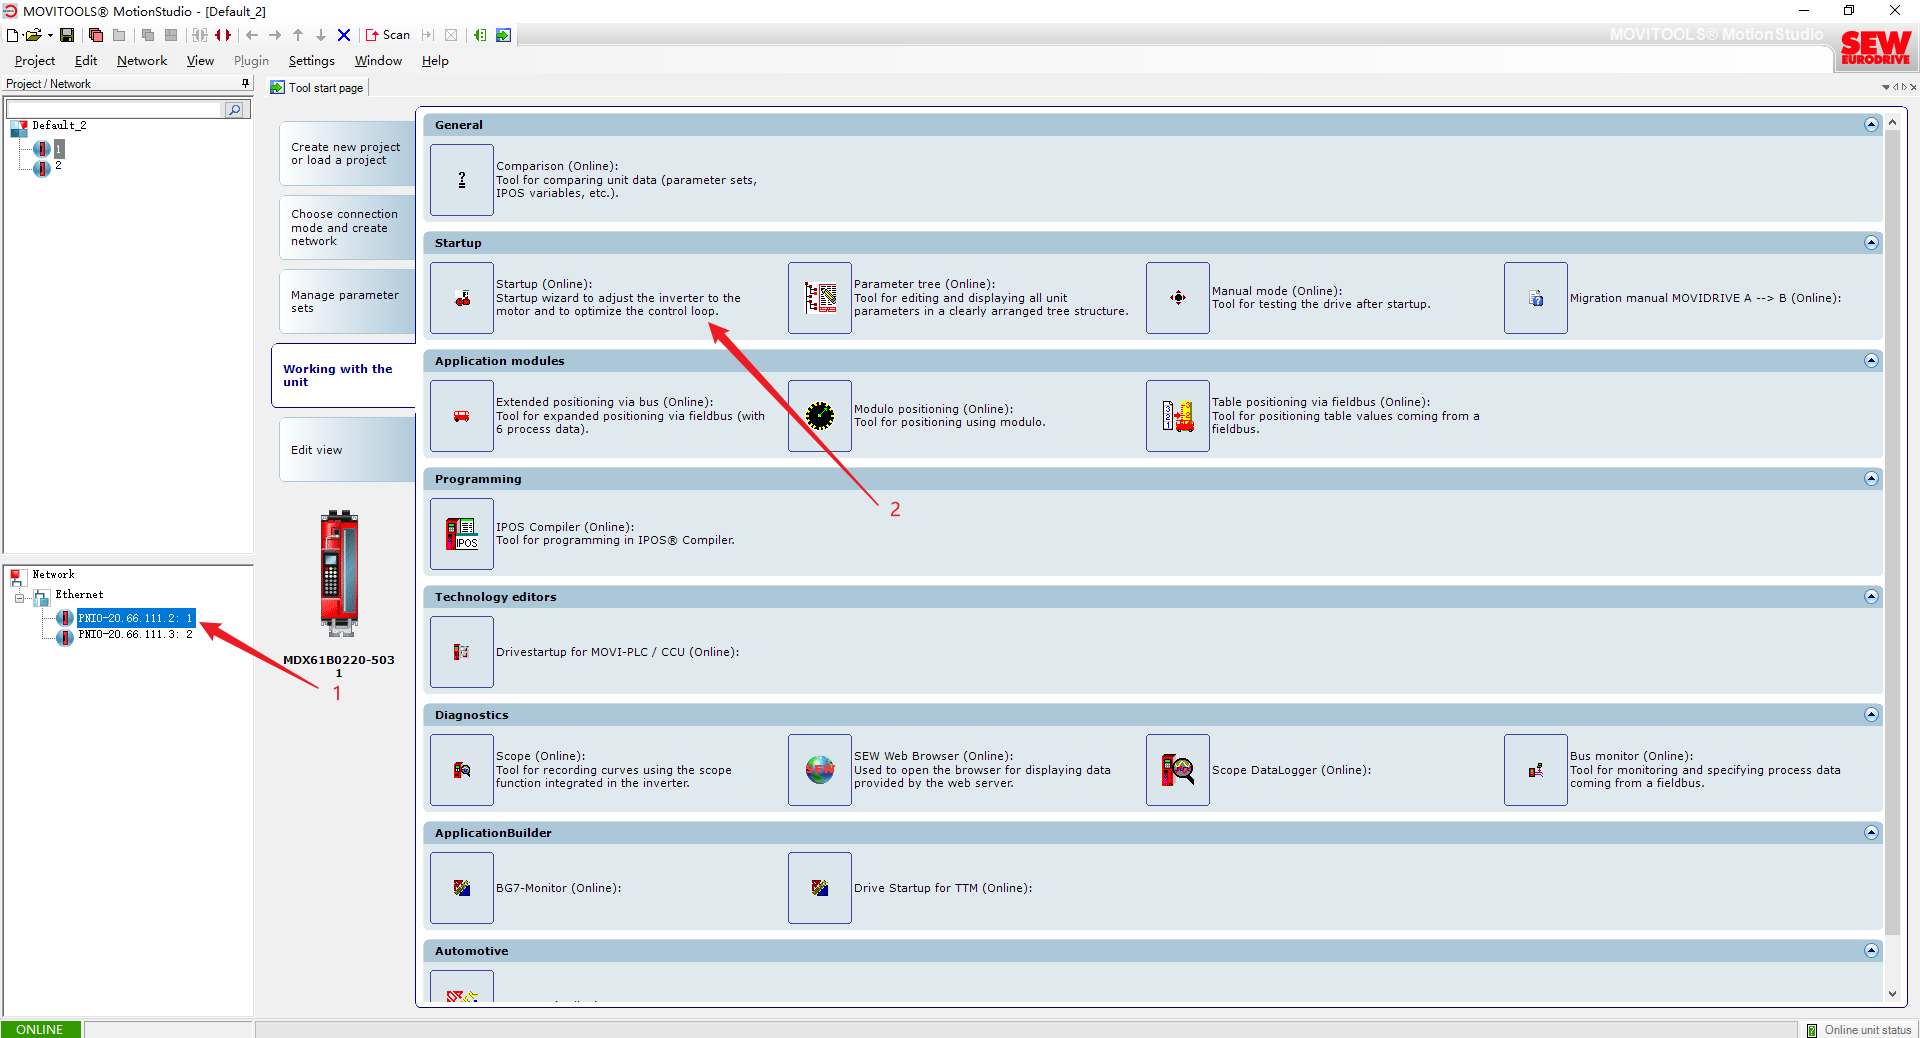Image resolution: width=1920 pixels, height=1038 pixels.
Task: Open the Modulo positioning clock icon
Action: click(x=819, y=416)
